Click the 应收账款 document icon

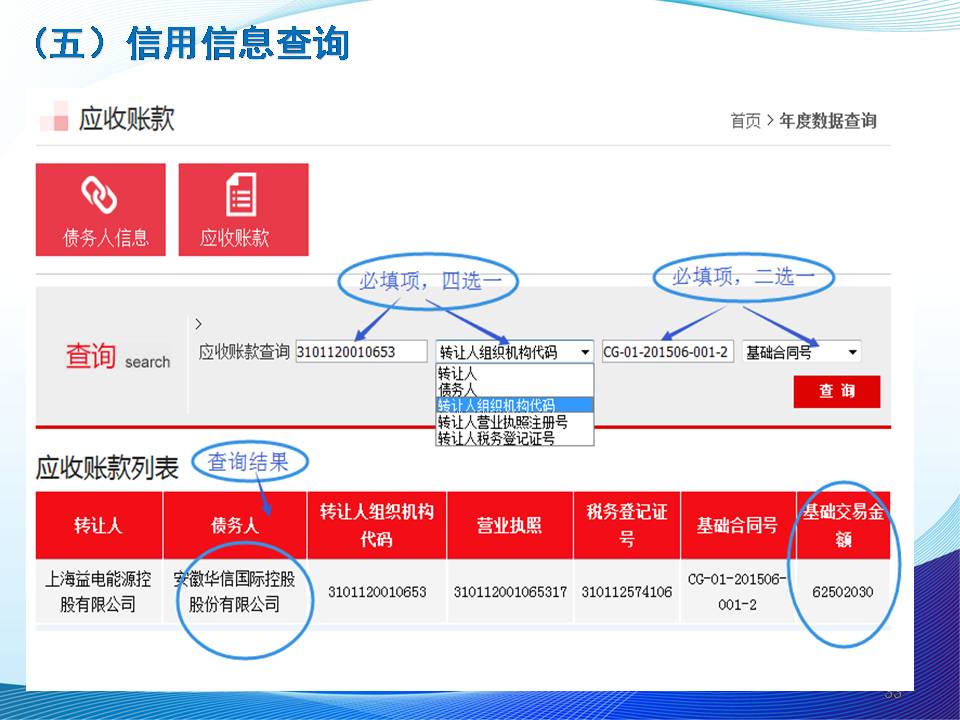coord(240,194)
